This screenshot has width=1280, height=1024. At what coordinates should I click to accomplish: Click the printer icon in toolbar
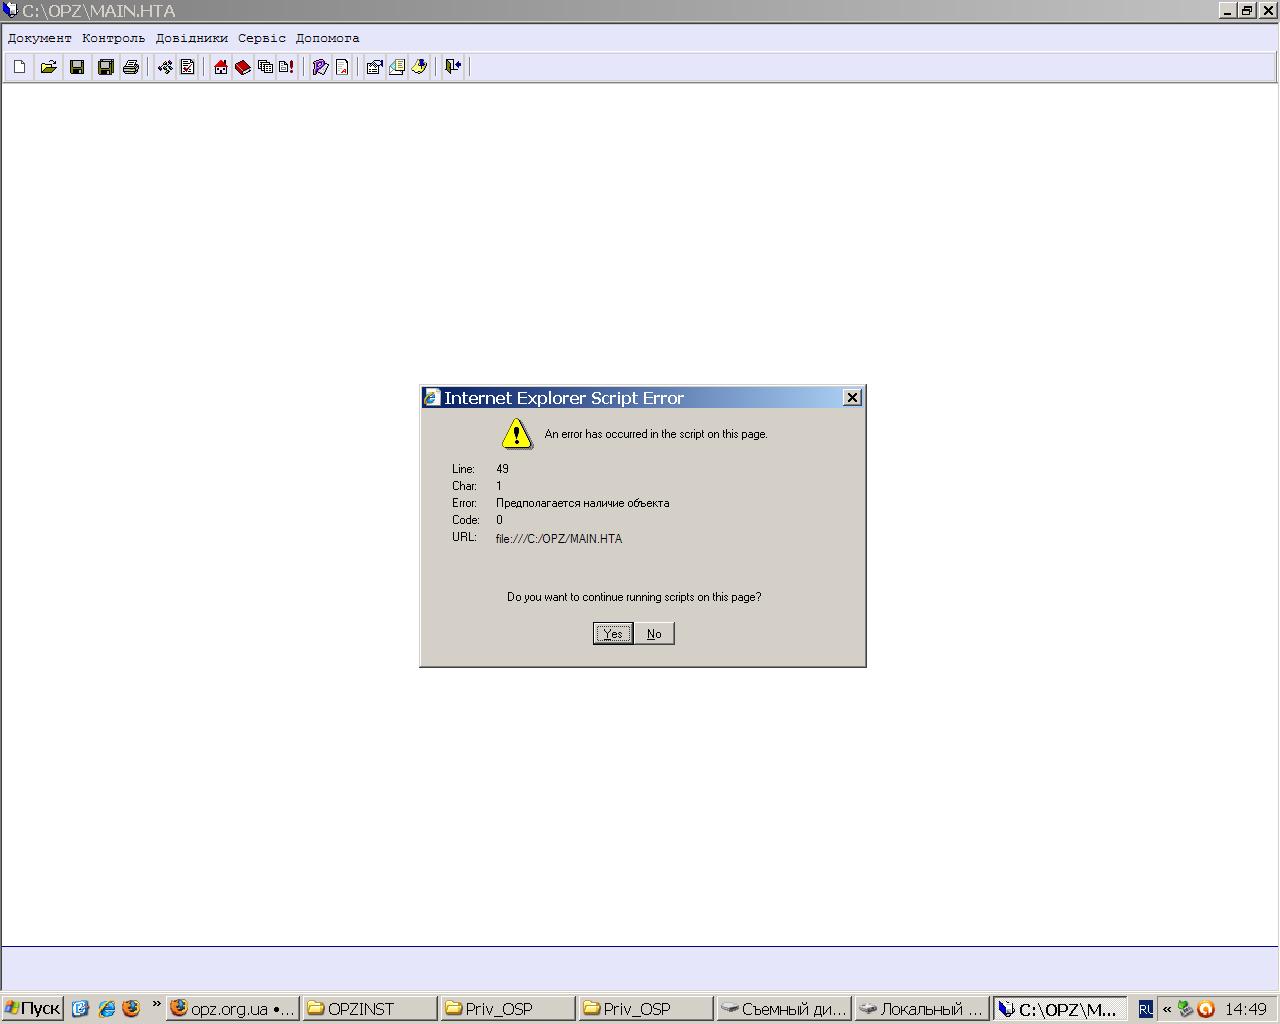pos(130,67)
